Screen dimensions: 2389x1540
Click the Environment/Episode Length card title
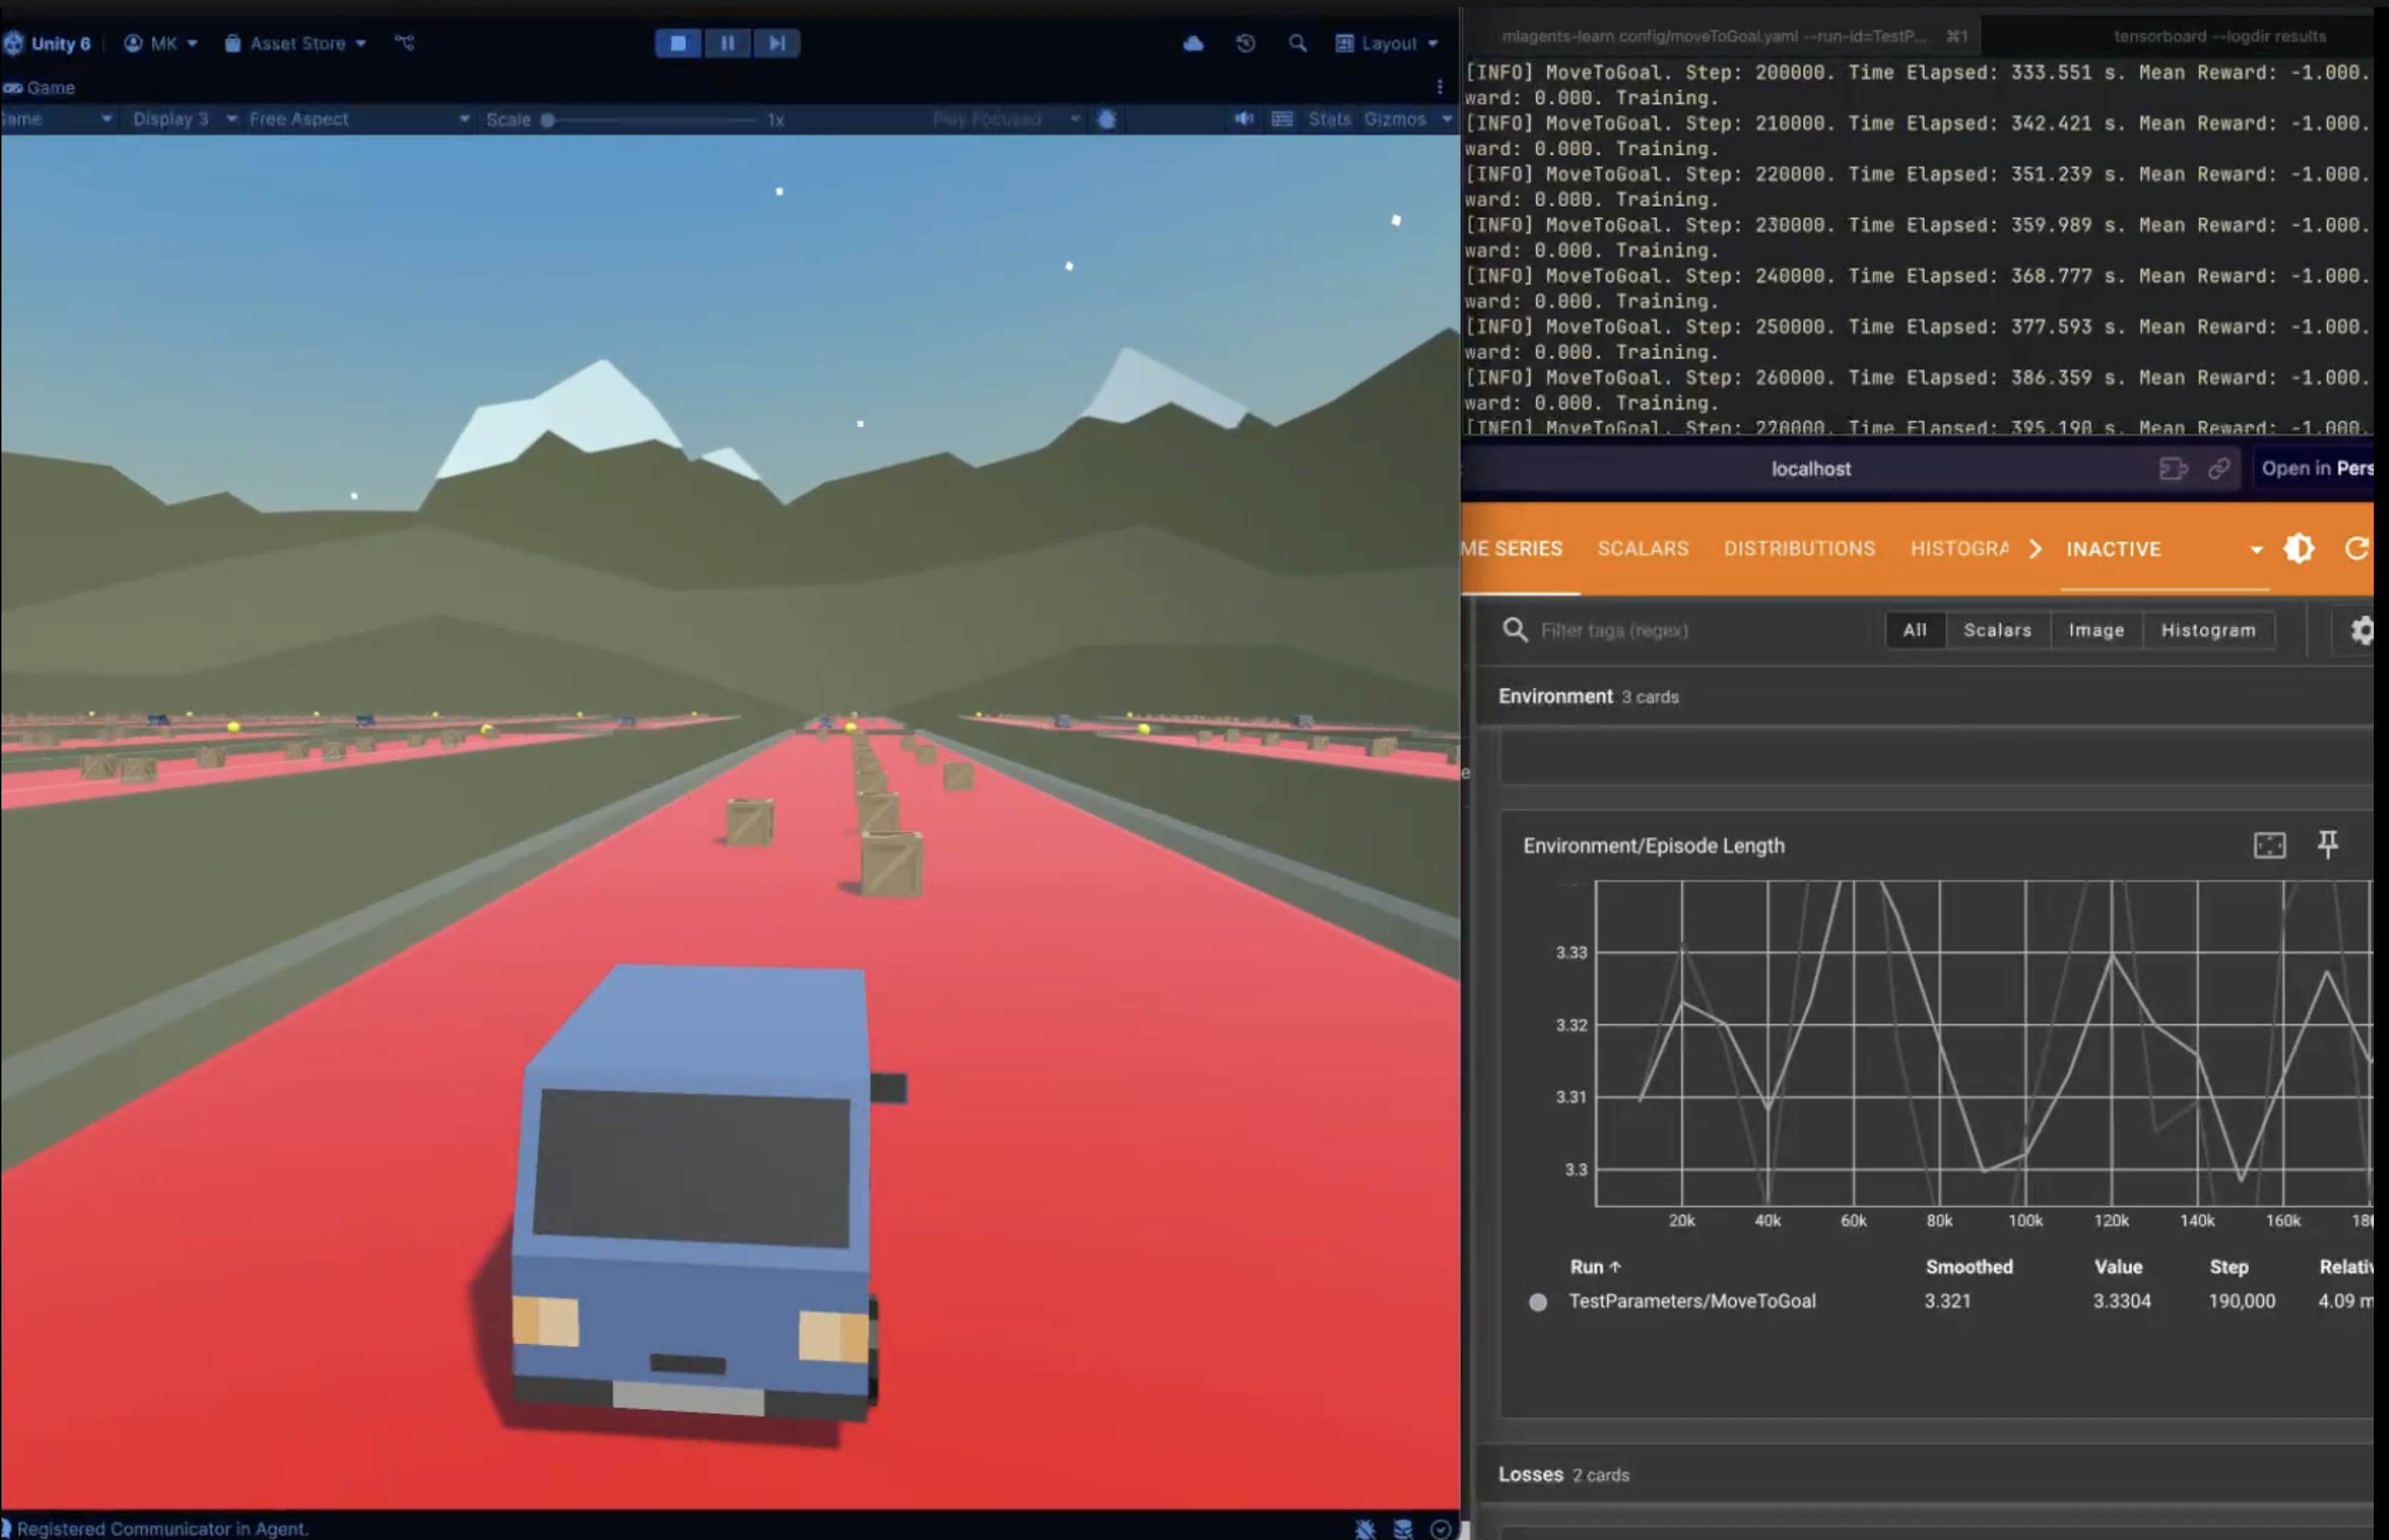[x=1653, y=846]
